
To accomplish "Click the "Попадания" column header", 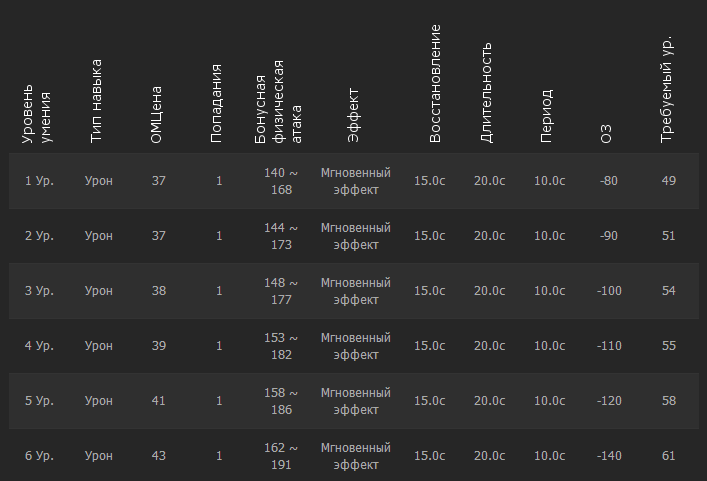I will click(217, 110).
